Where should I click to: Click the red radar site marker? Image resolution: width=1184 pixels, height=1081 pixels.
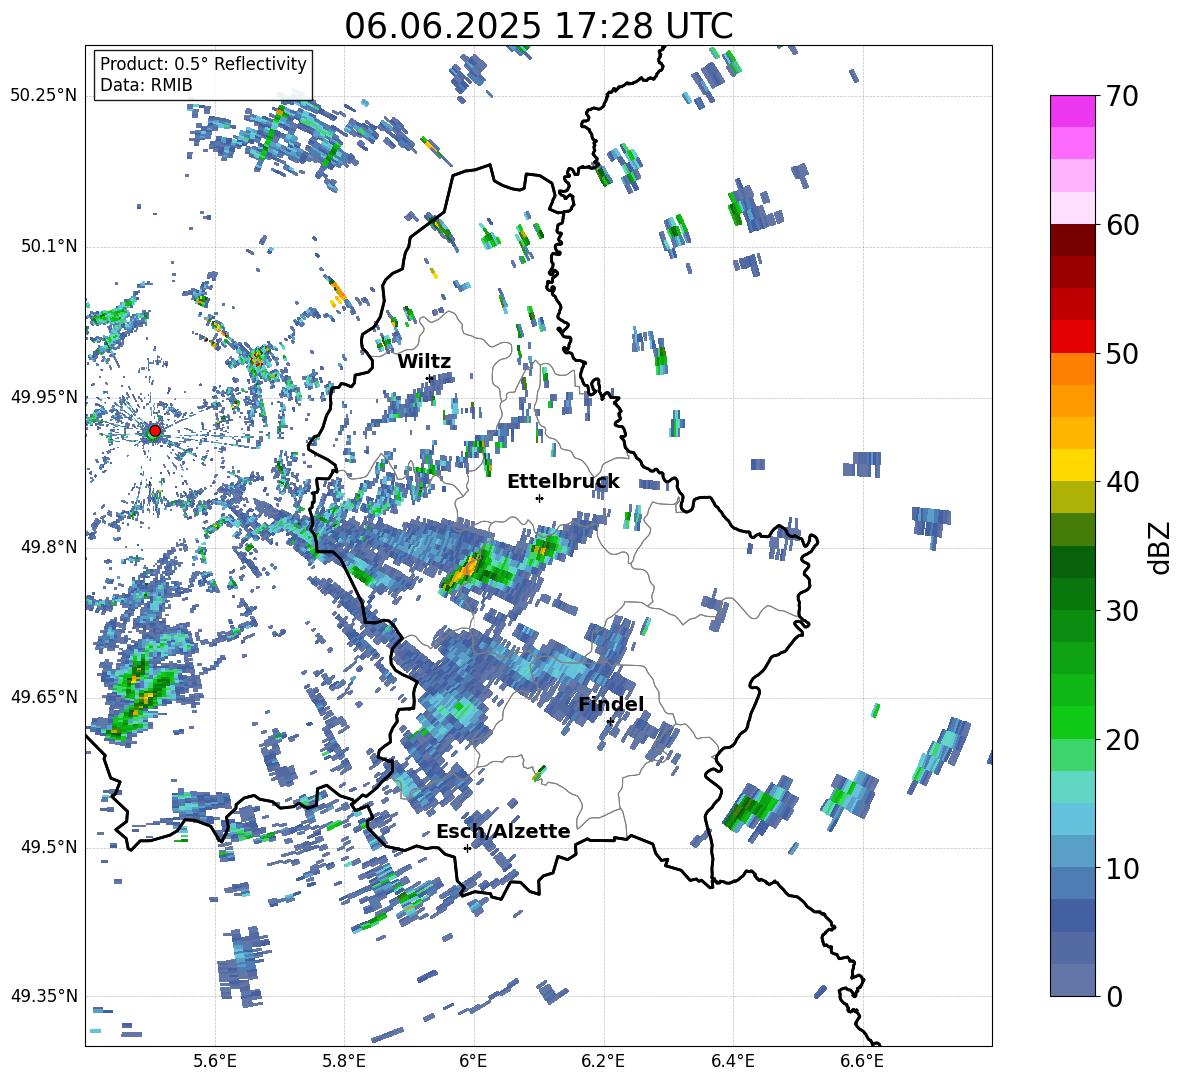(x=155, y=431)
